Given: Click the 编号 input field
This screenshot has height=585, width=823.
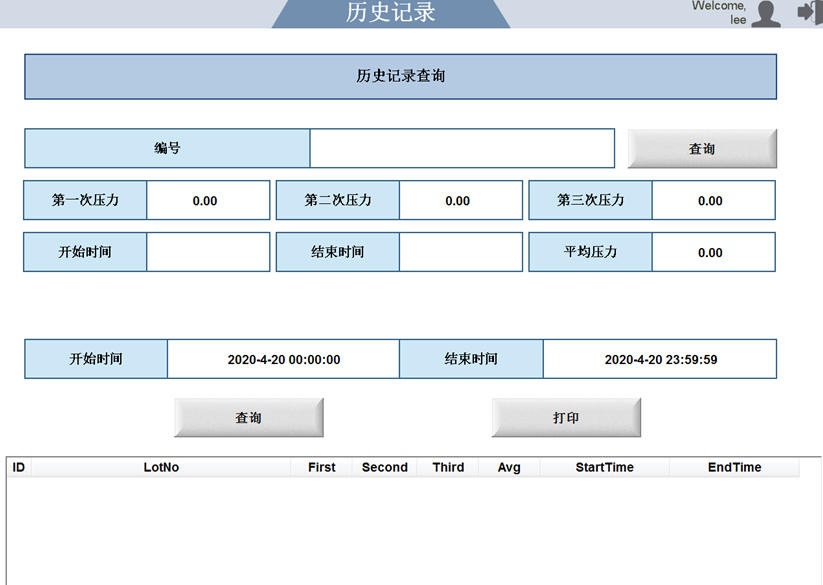Looking at the screenshot, I should point(462,148).
